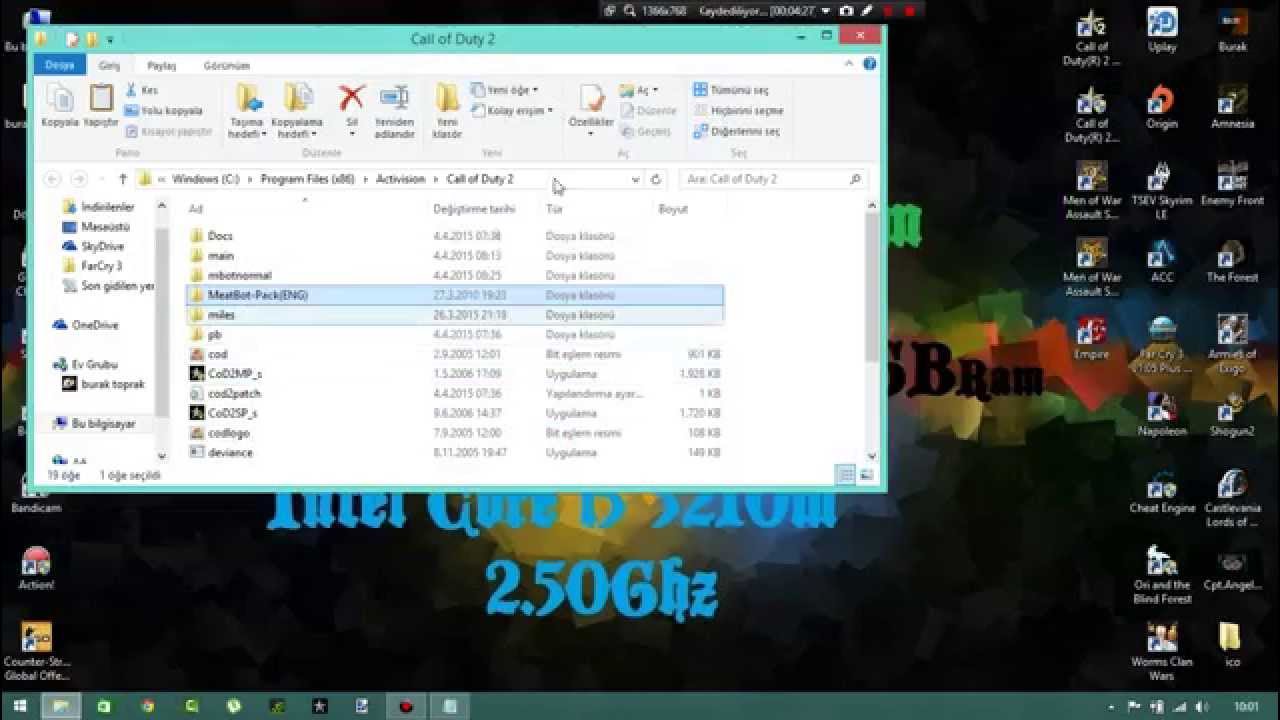The height and width of the screenshot is (720, 1280).
Task: Click the Chrome icon on the taskbar
Action: [148, 706]
